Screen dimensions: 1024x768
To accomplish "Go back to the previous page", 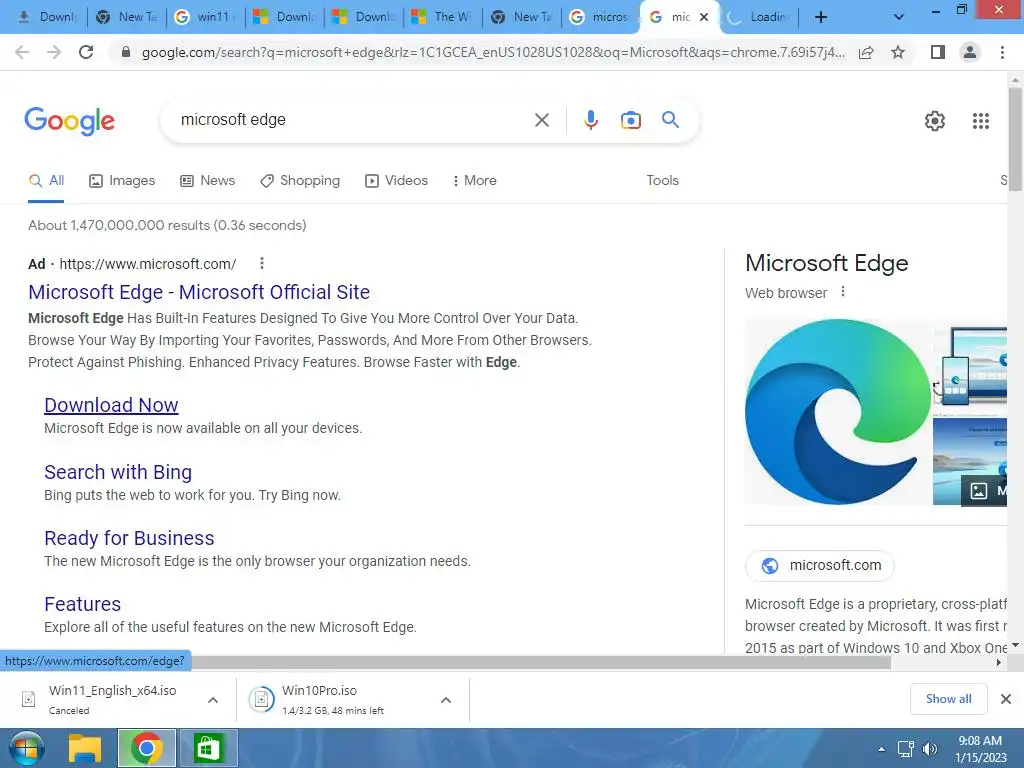I will coord(22,52).
